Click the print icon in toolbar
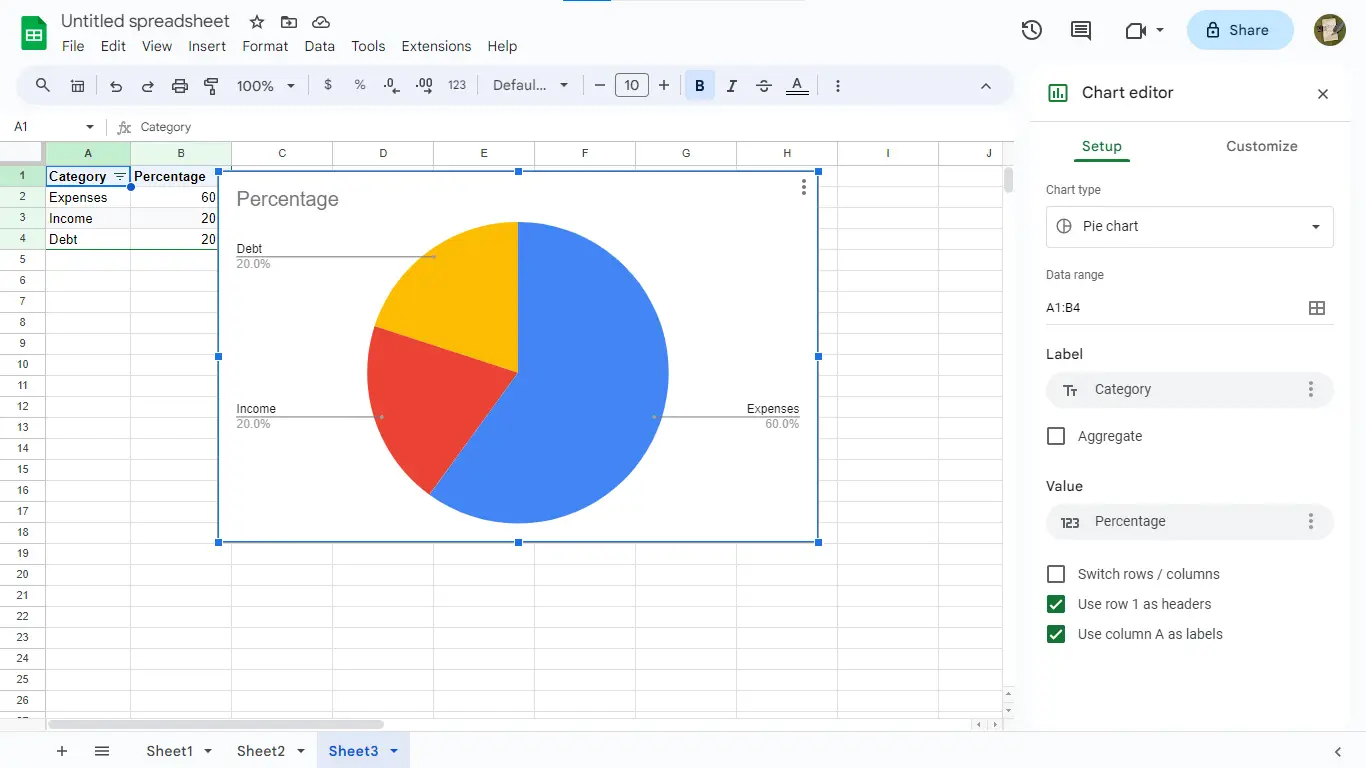Screen dimensions: 1366x768 [x=180, y=86]
